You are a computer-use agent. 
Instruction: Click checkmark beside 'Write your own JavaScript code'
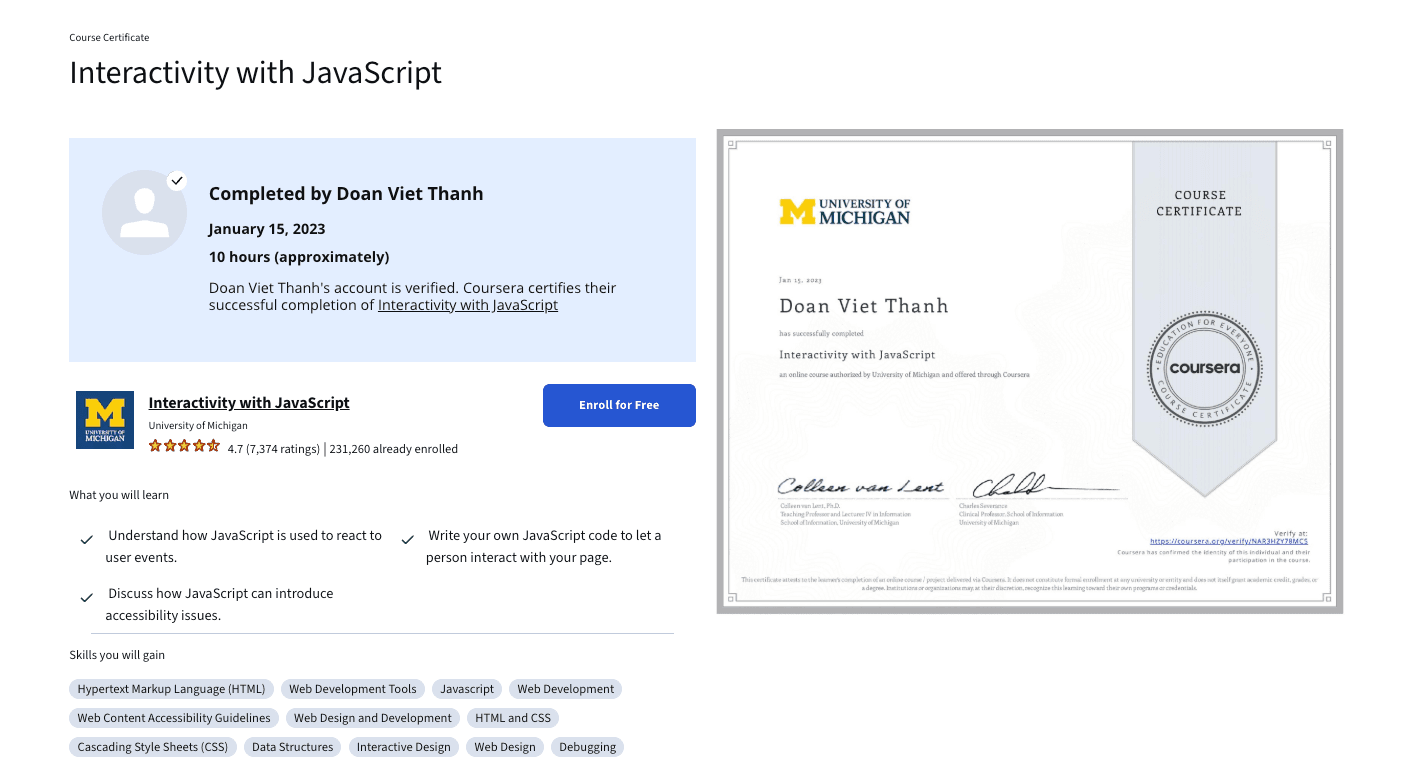click(407, 540)
